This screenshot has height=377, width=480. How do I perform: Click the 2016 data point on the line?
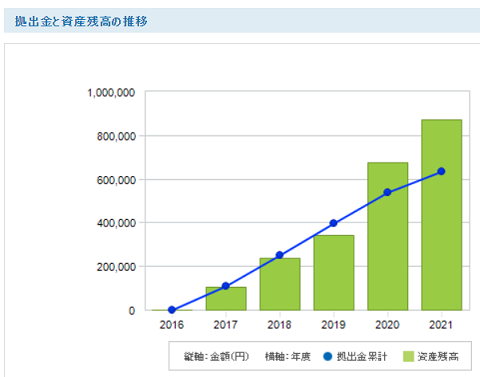172,310
